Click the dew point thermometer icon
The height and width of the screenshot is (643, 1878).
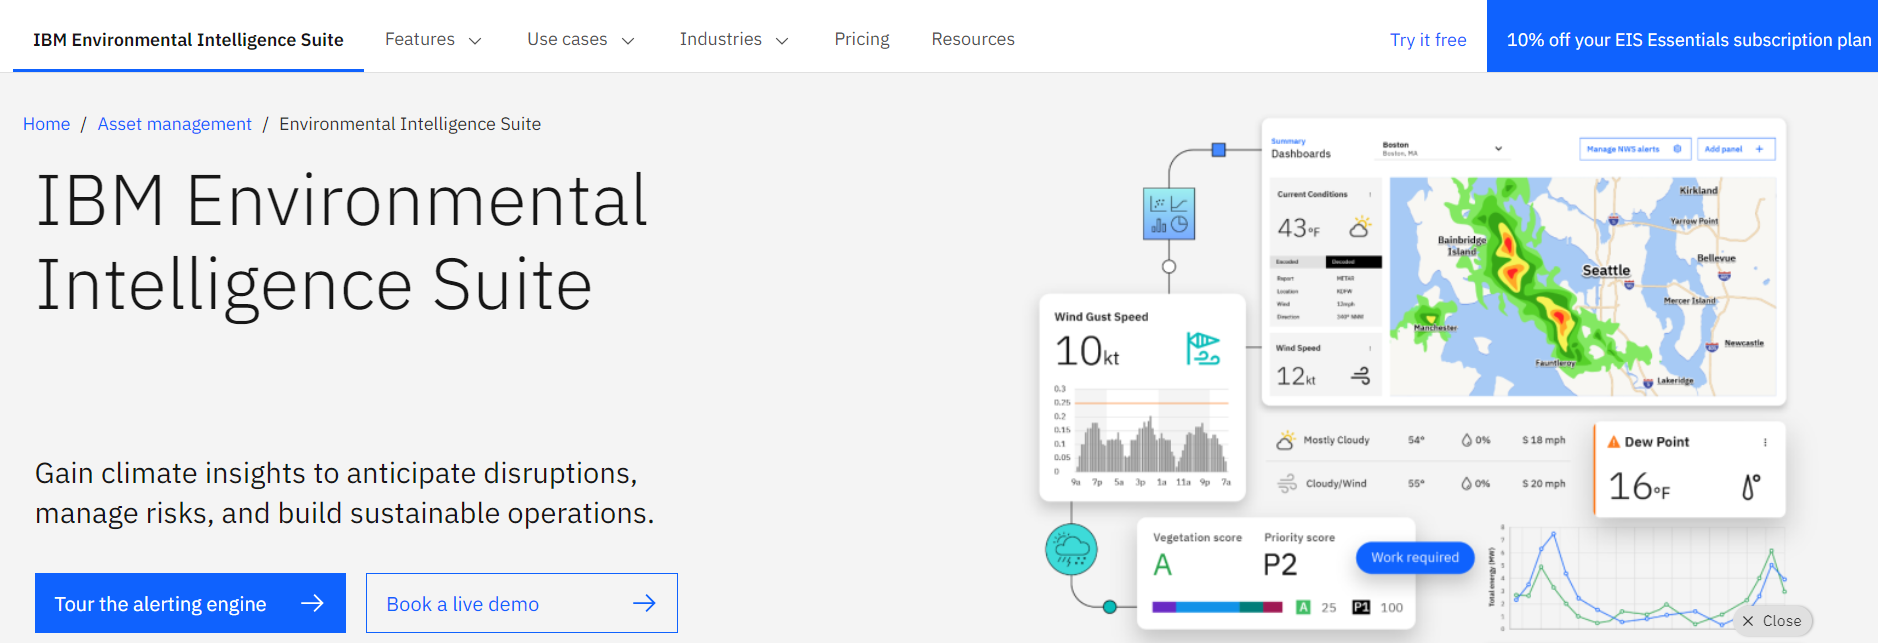(x=1750, y=486)
